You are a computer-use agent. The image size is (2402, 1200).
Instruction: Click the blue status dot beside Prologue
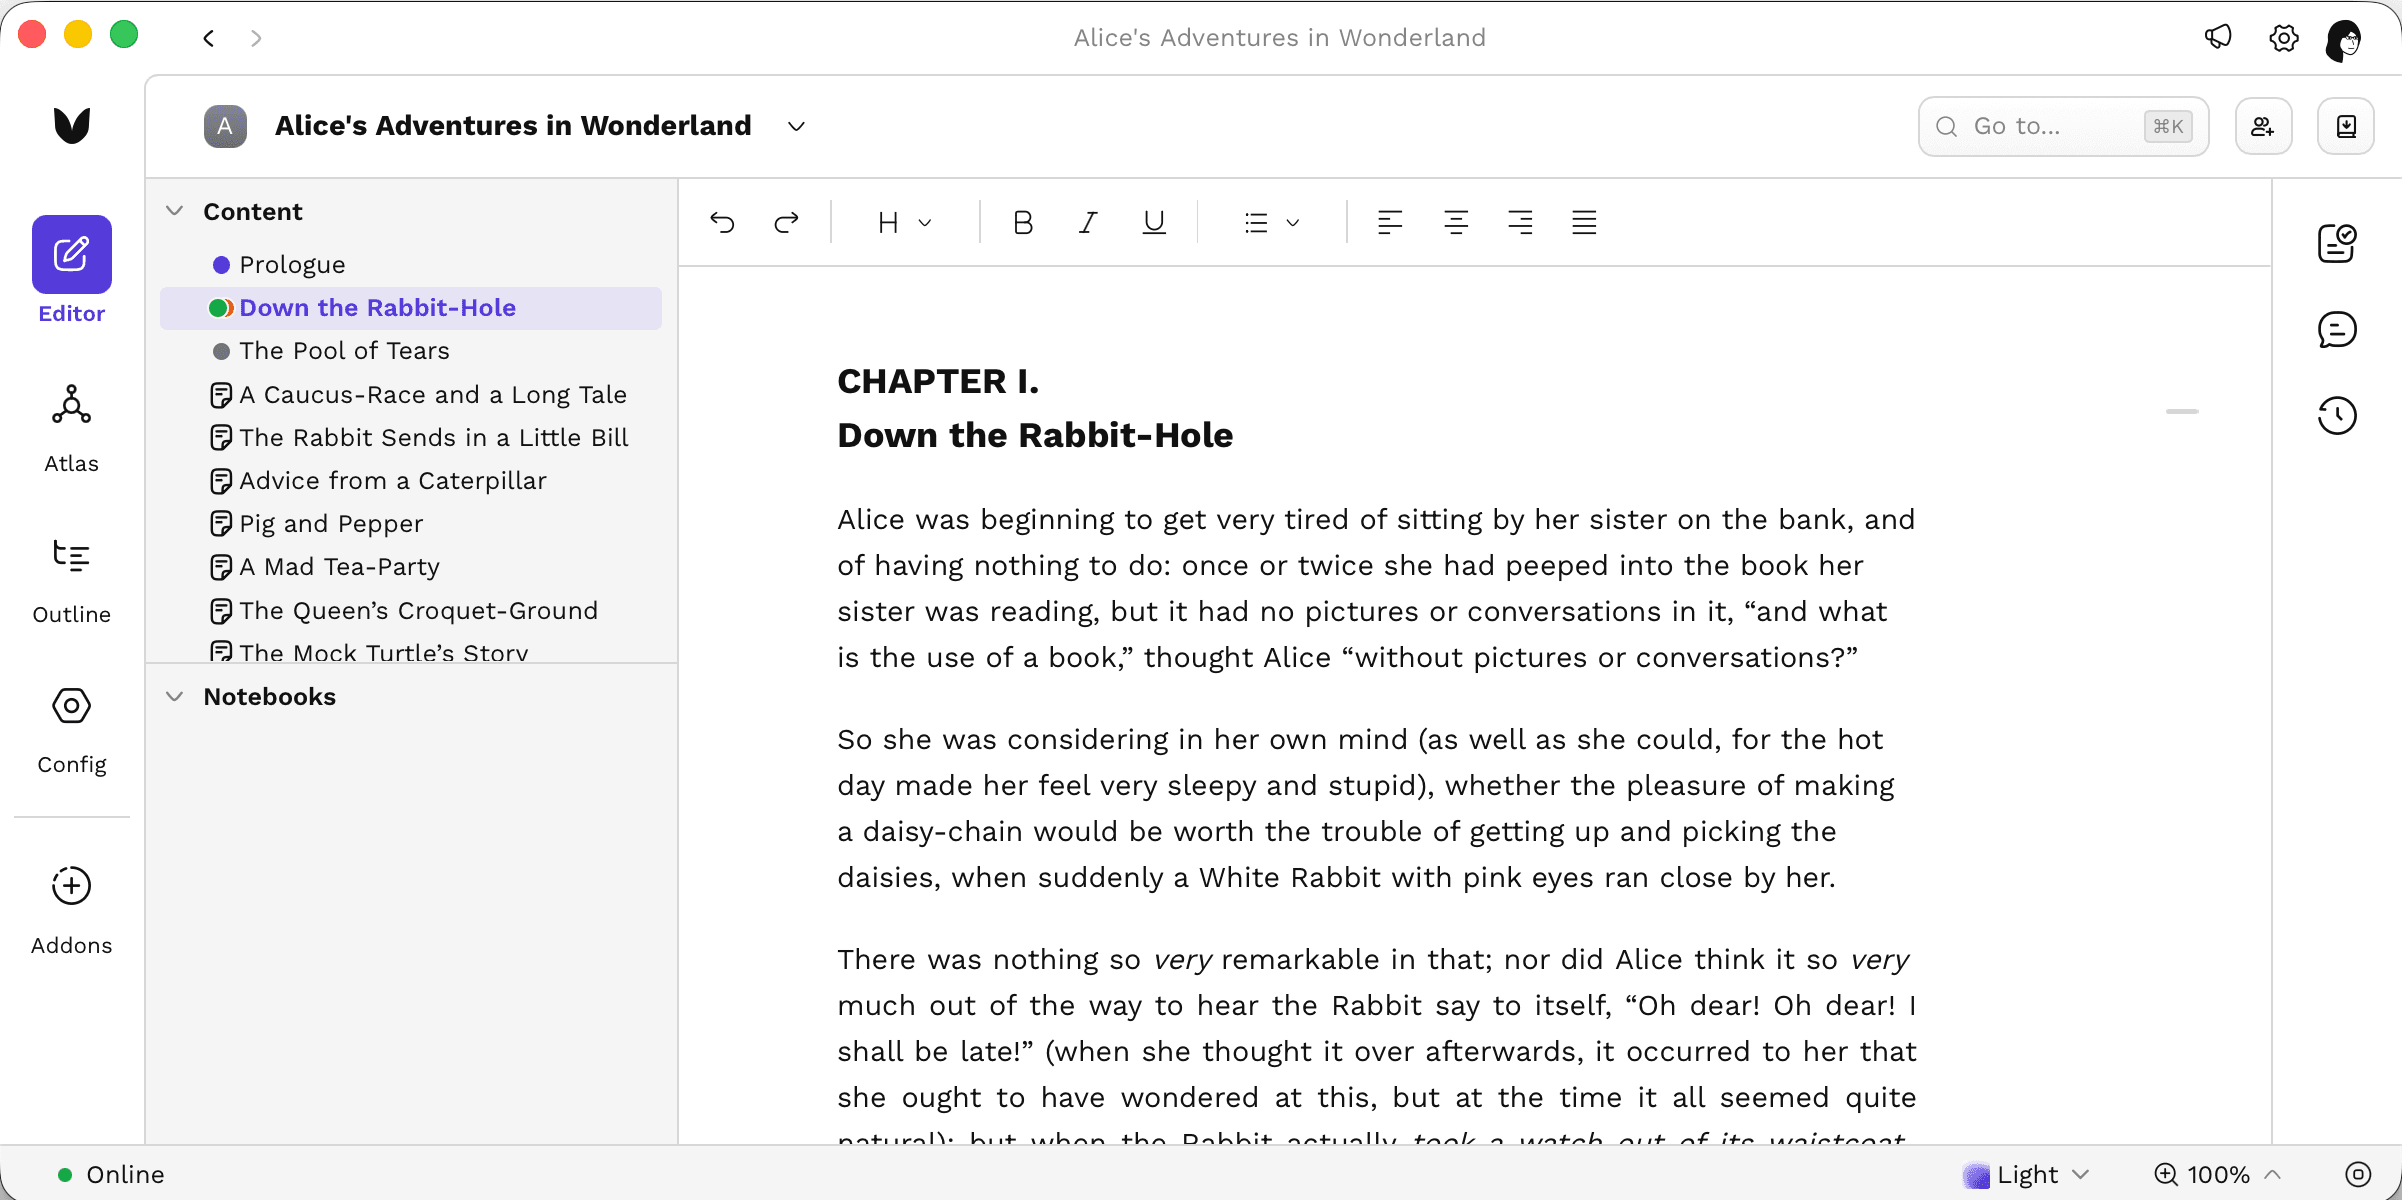[221, 265]
